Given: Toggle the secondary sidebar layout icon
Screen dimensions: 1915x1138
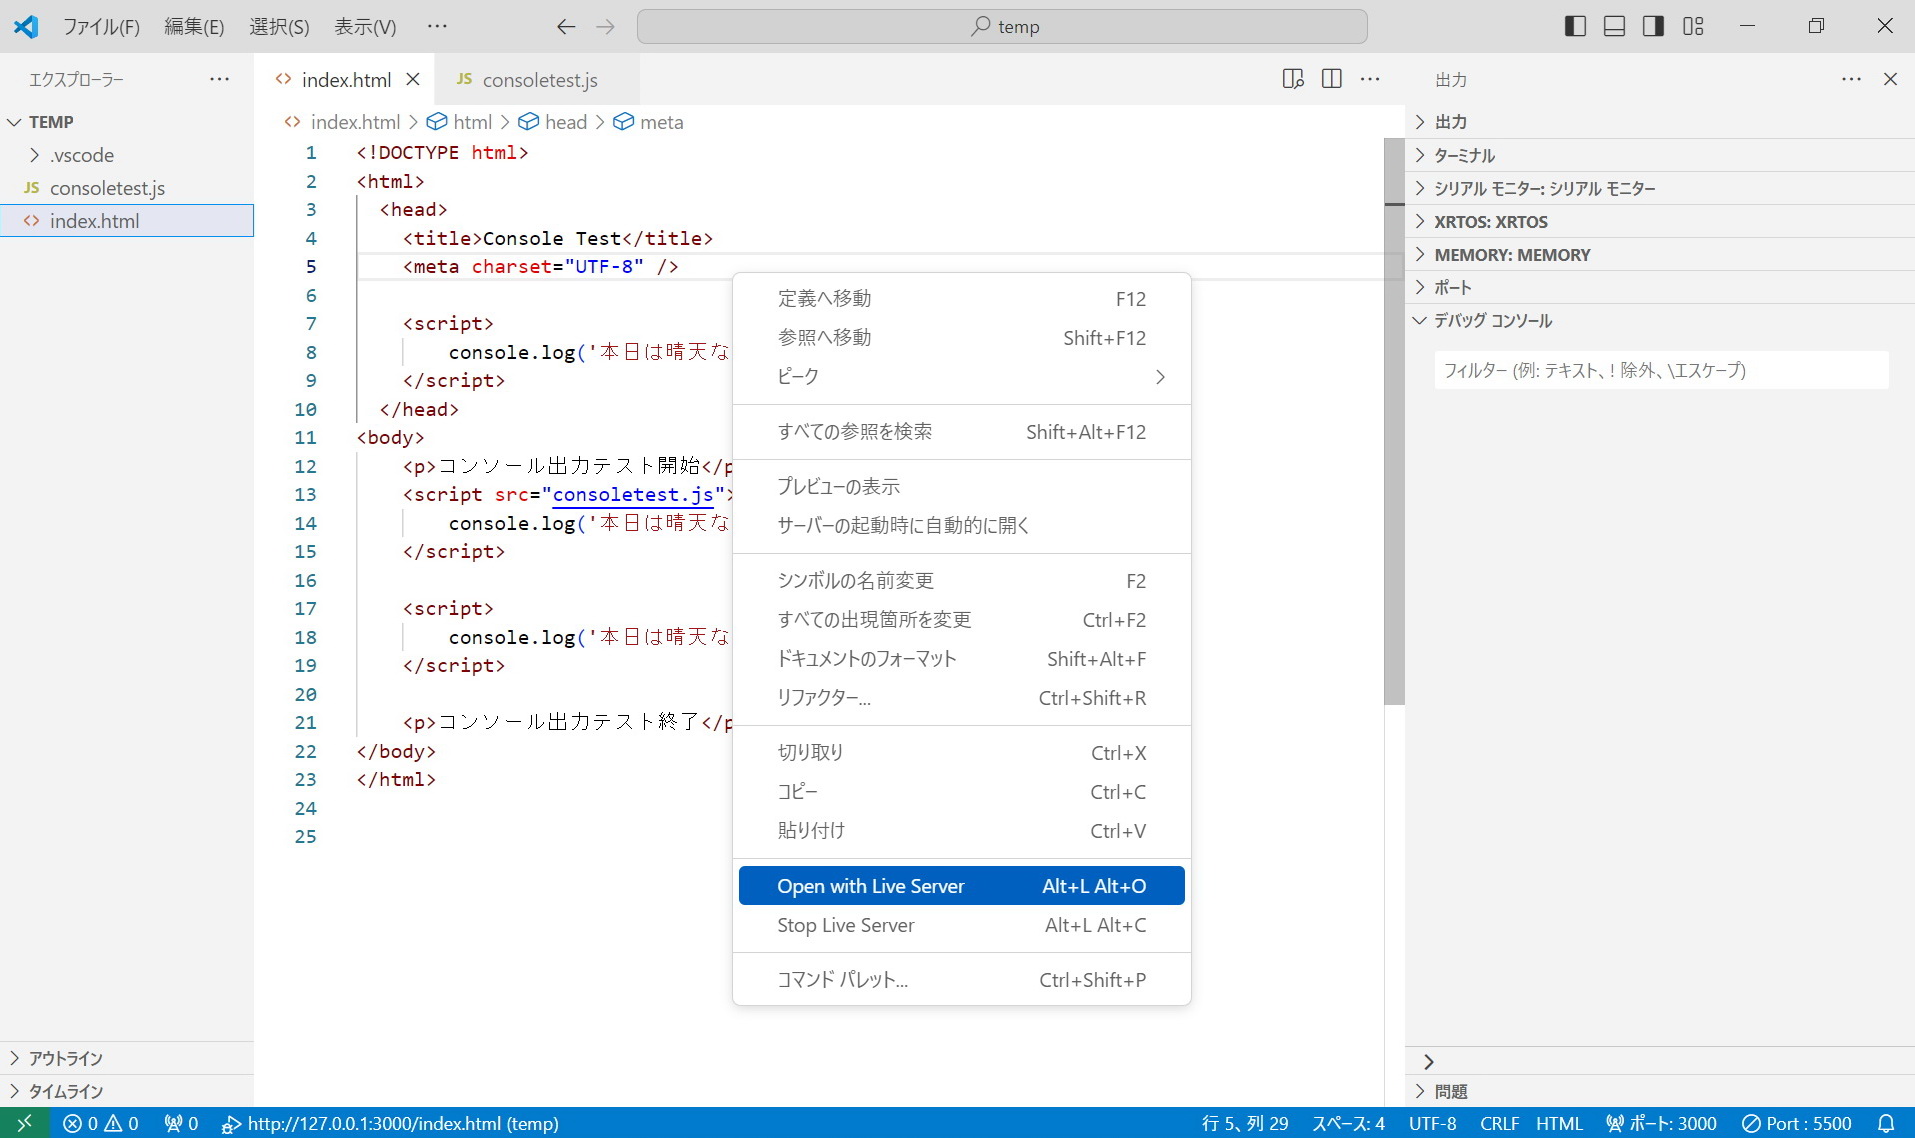Looking at the screenshot, I should point(1653,26).
